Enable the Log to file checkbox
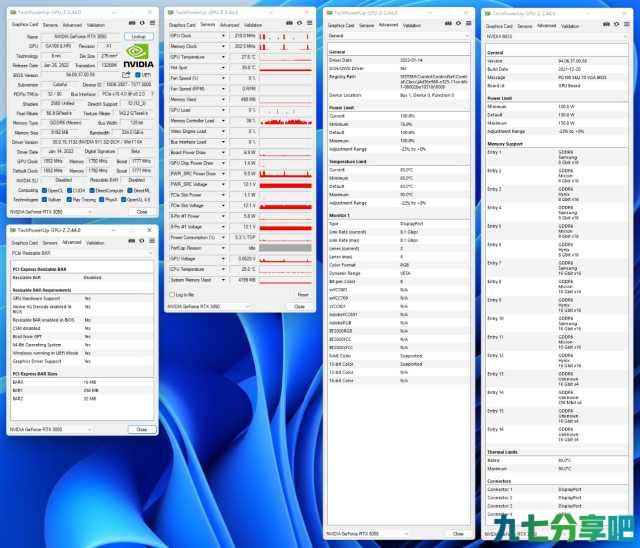The width and height of the screenshot is (640, 548). 172,295
